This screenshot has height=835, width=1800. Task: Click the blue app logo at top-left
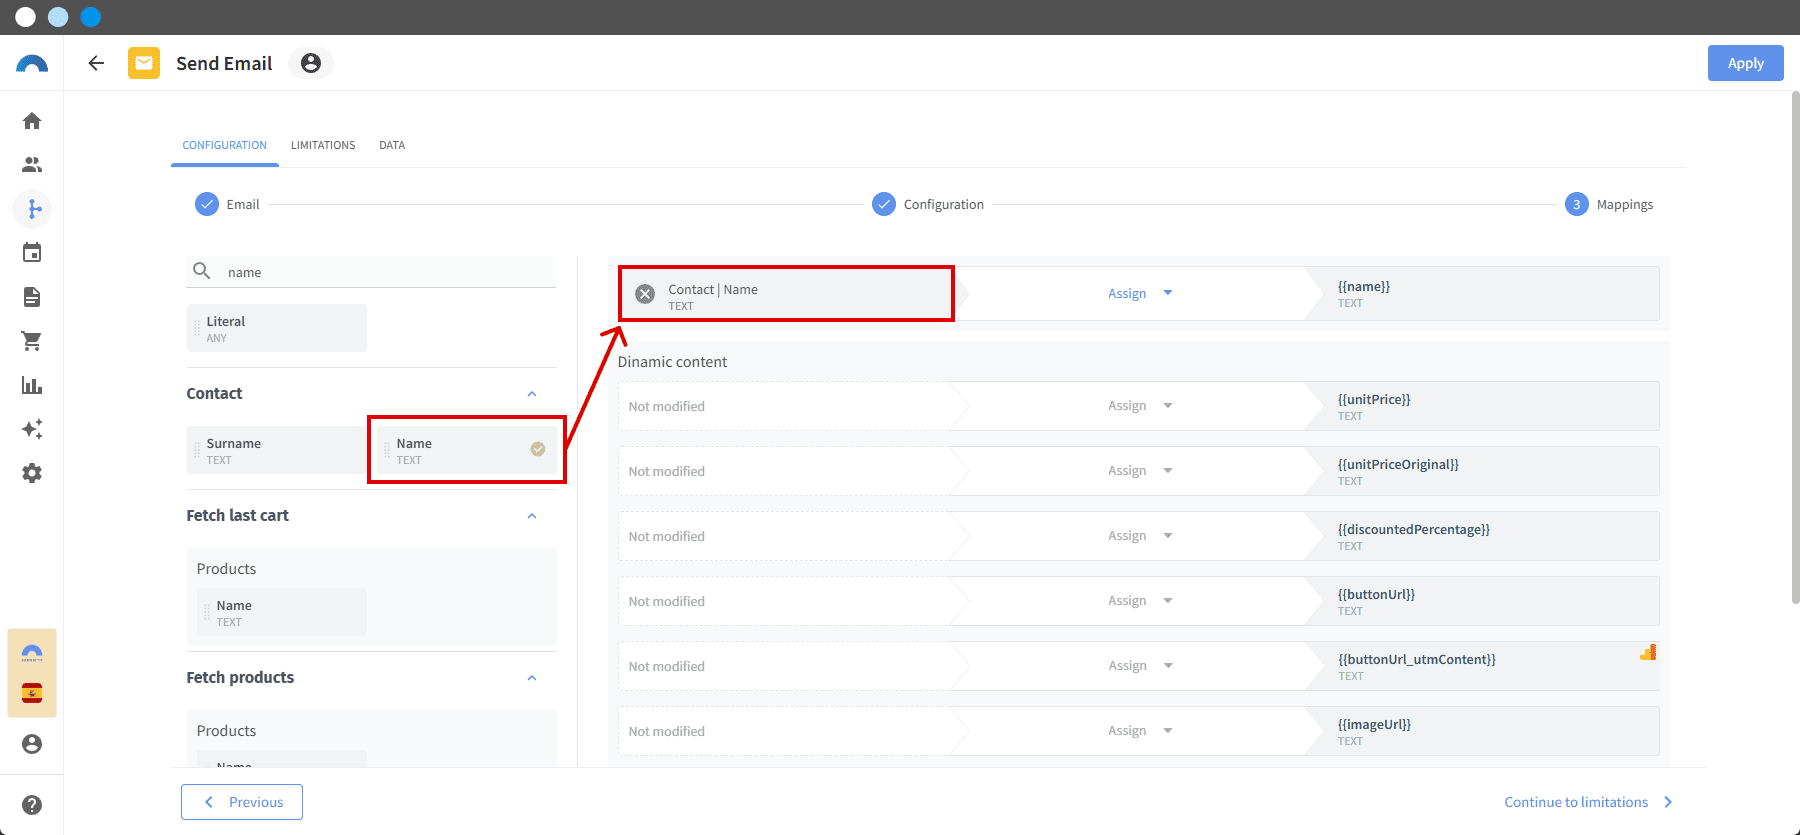pyautogui.click(x=32, y=64)
